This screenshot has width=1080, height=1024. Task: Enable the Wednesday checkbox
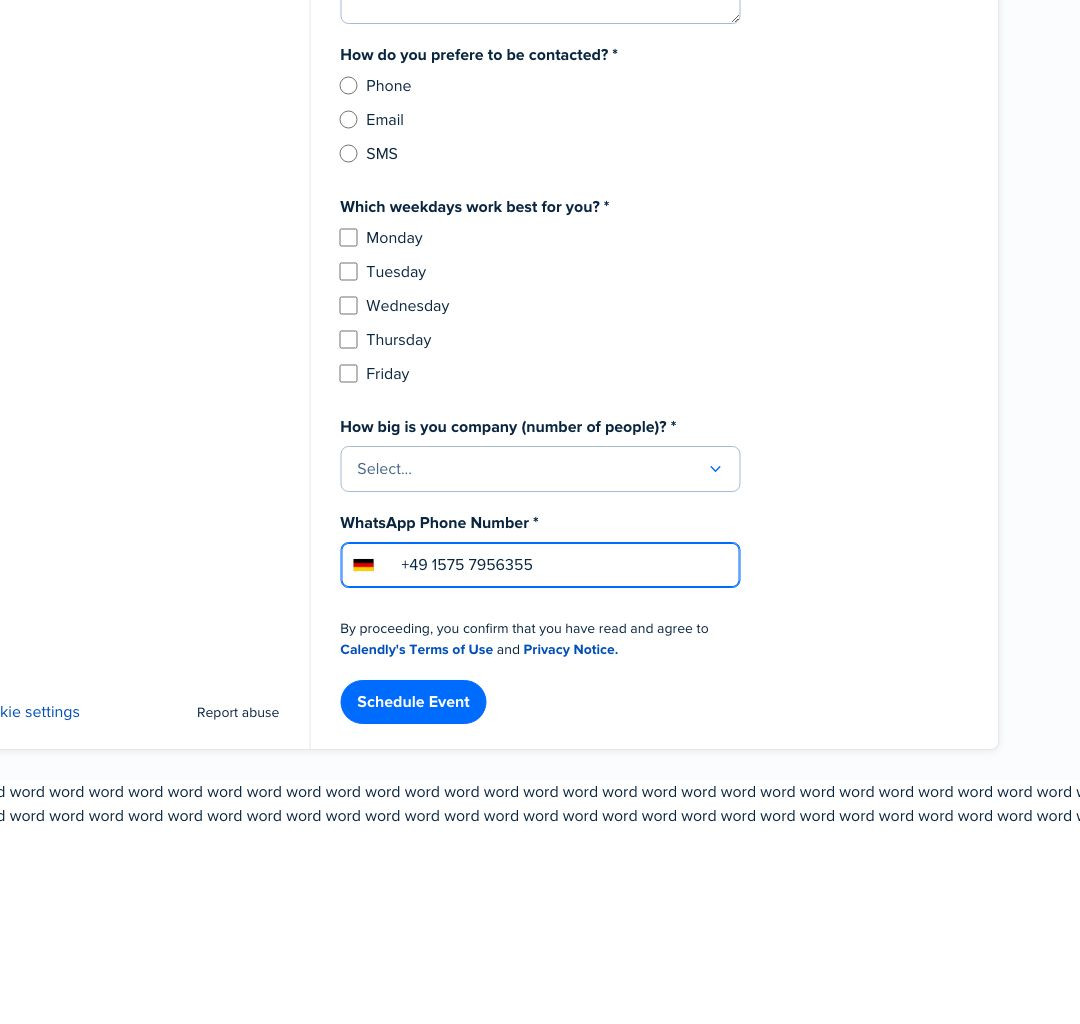(x=349, y=306)
